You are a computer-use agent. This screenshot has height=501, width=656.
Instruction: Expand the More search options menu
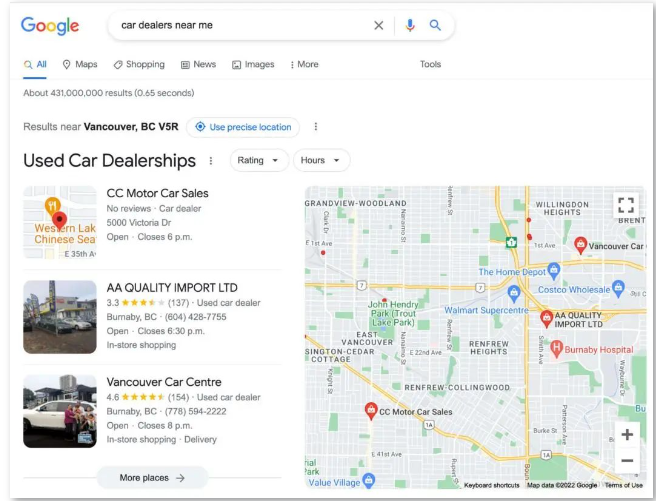click(304, 64)
